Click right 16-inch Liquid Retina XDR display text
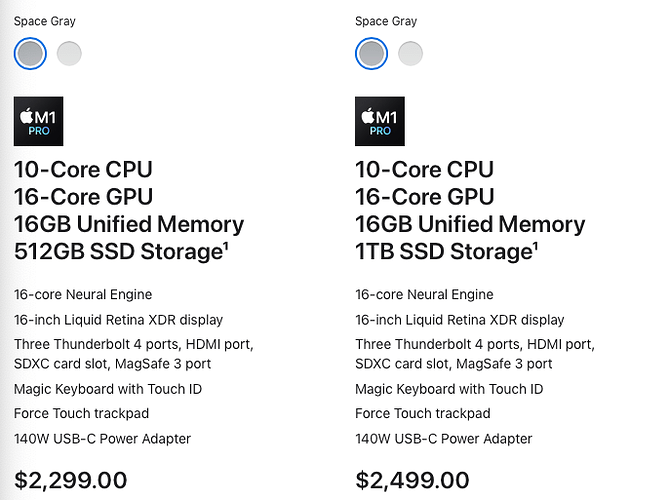The height and width of the screenshot is (500, 668). (x=460, y=320)
